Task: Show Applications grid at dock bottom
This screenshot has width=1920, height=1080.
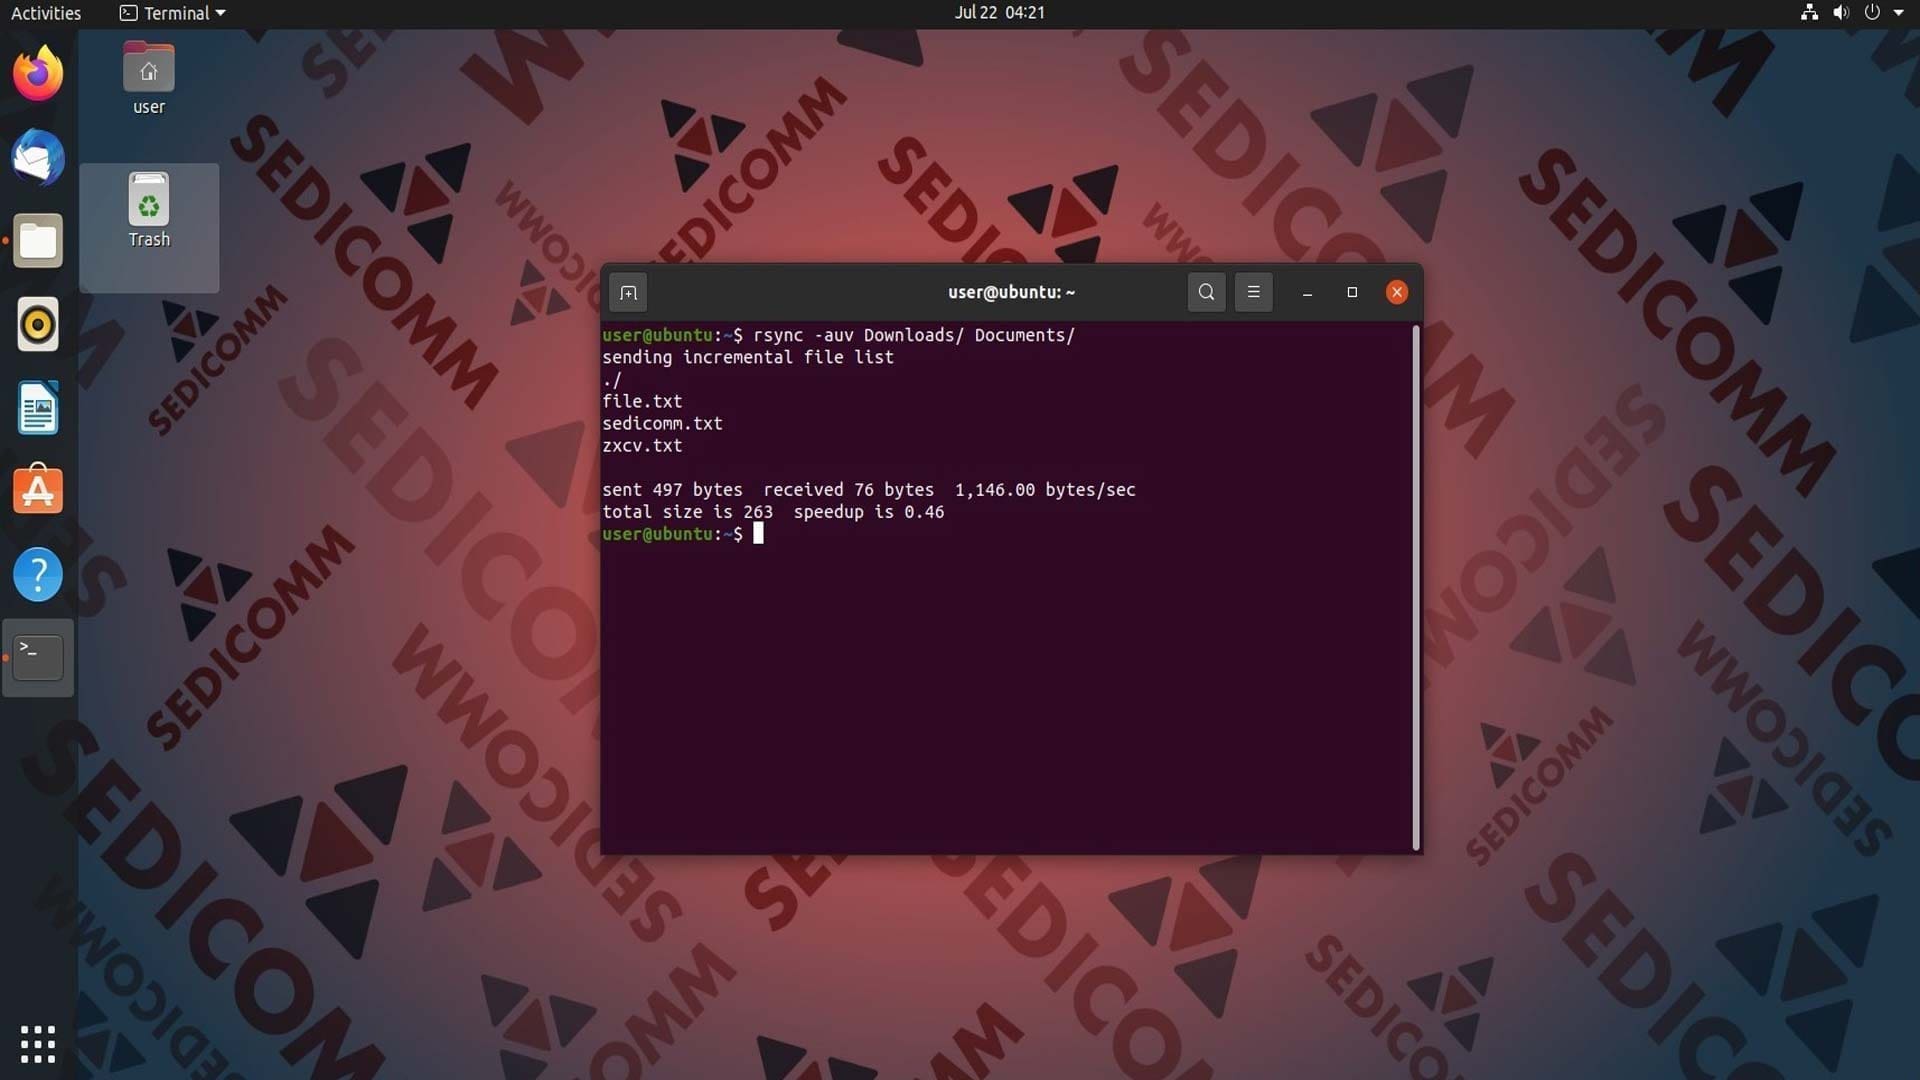Action: 38,1044
